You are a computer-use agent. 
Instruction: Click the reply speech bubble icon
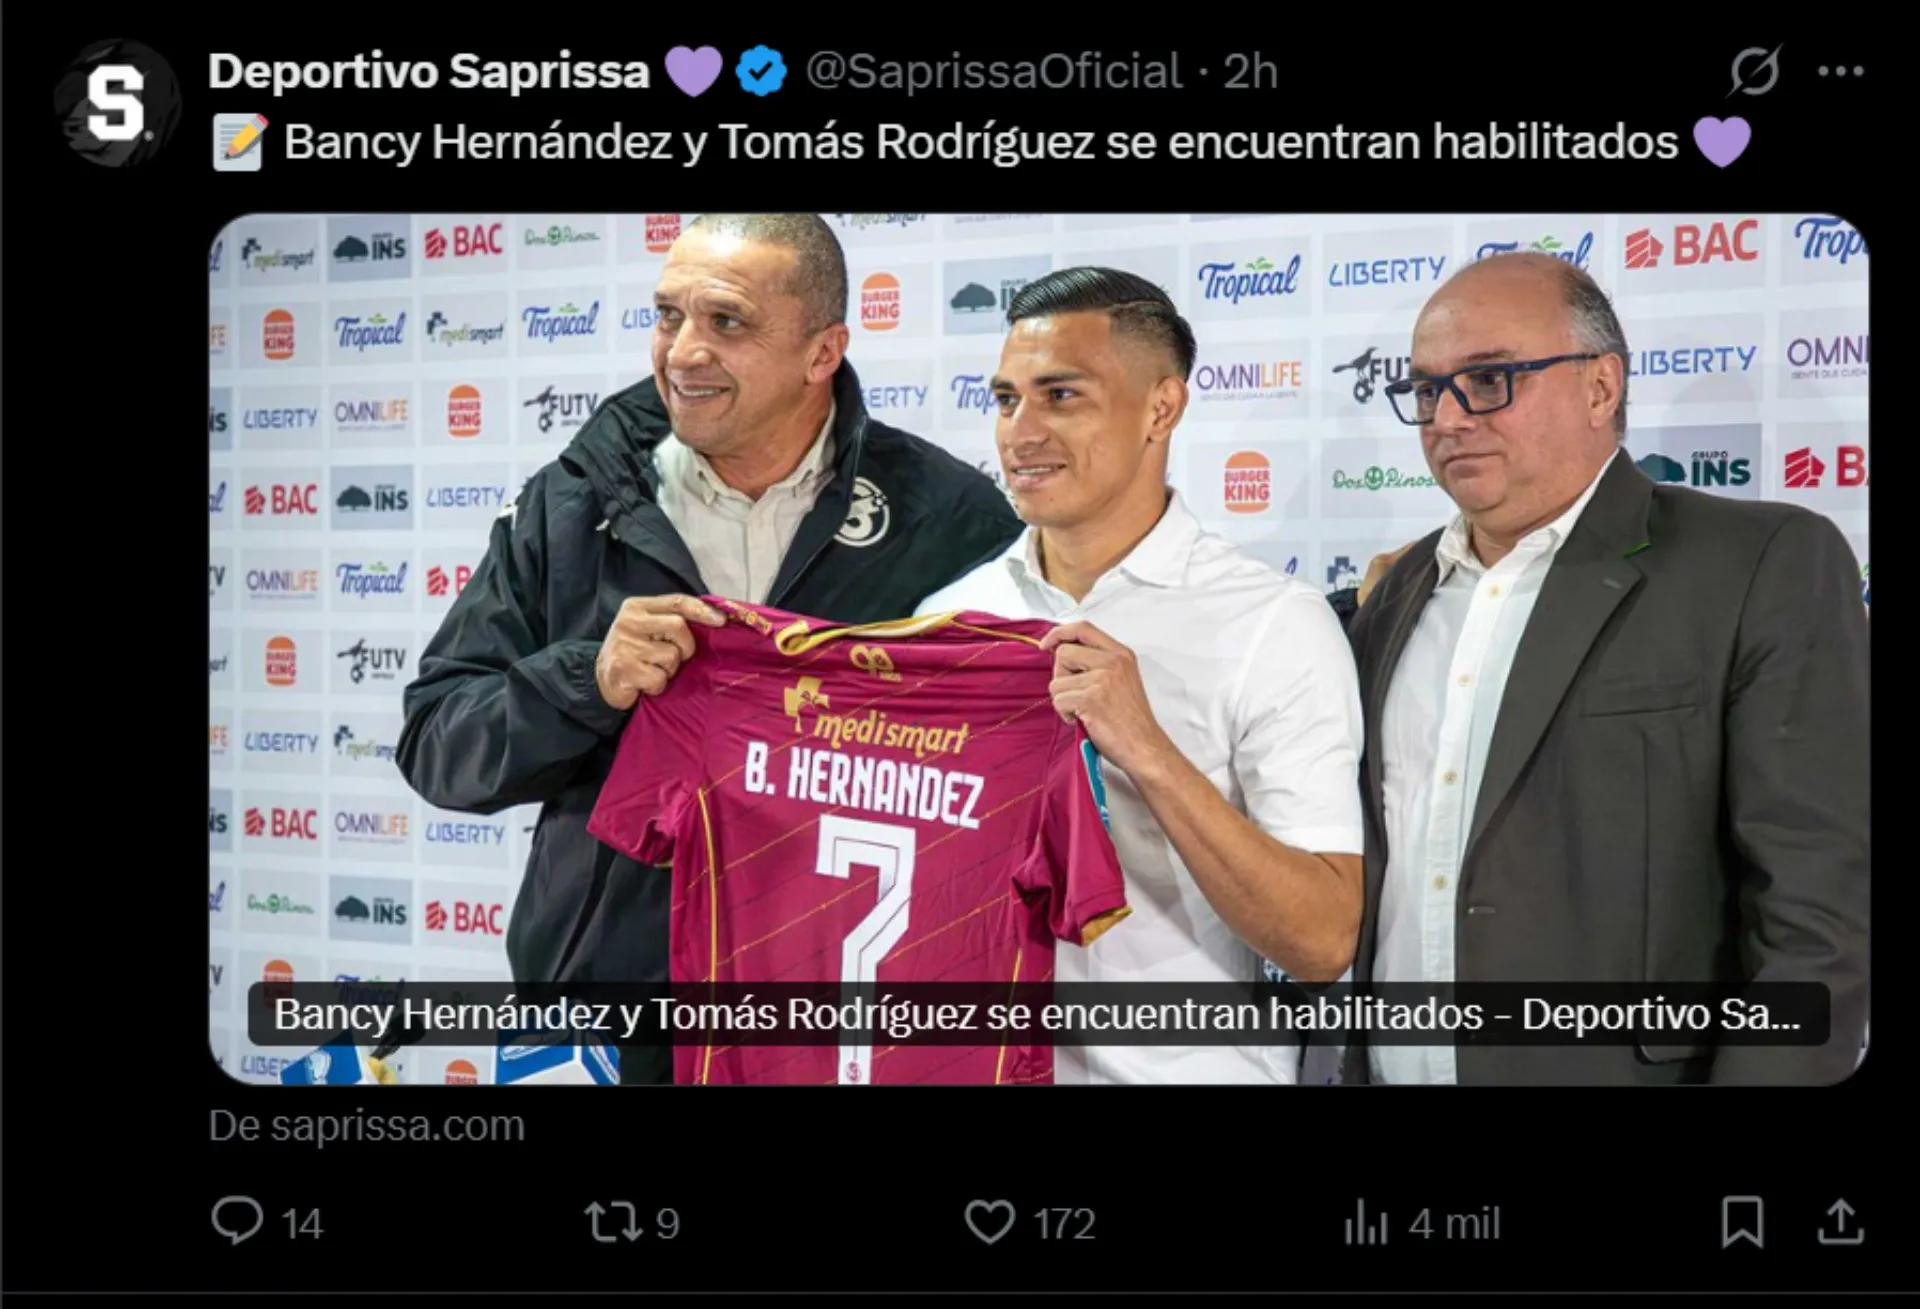pos(237,1222)
